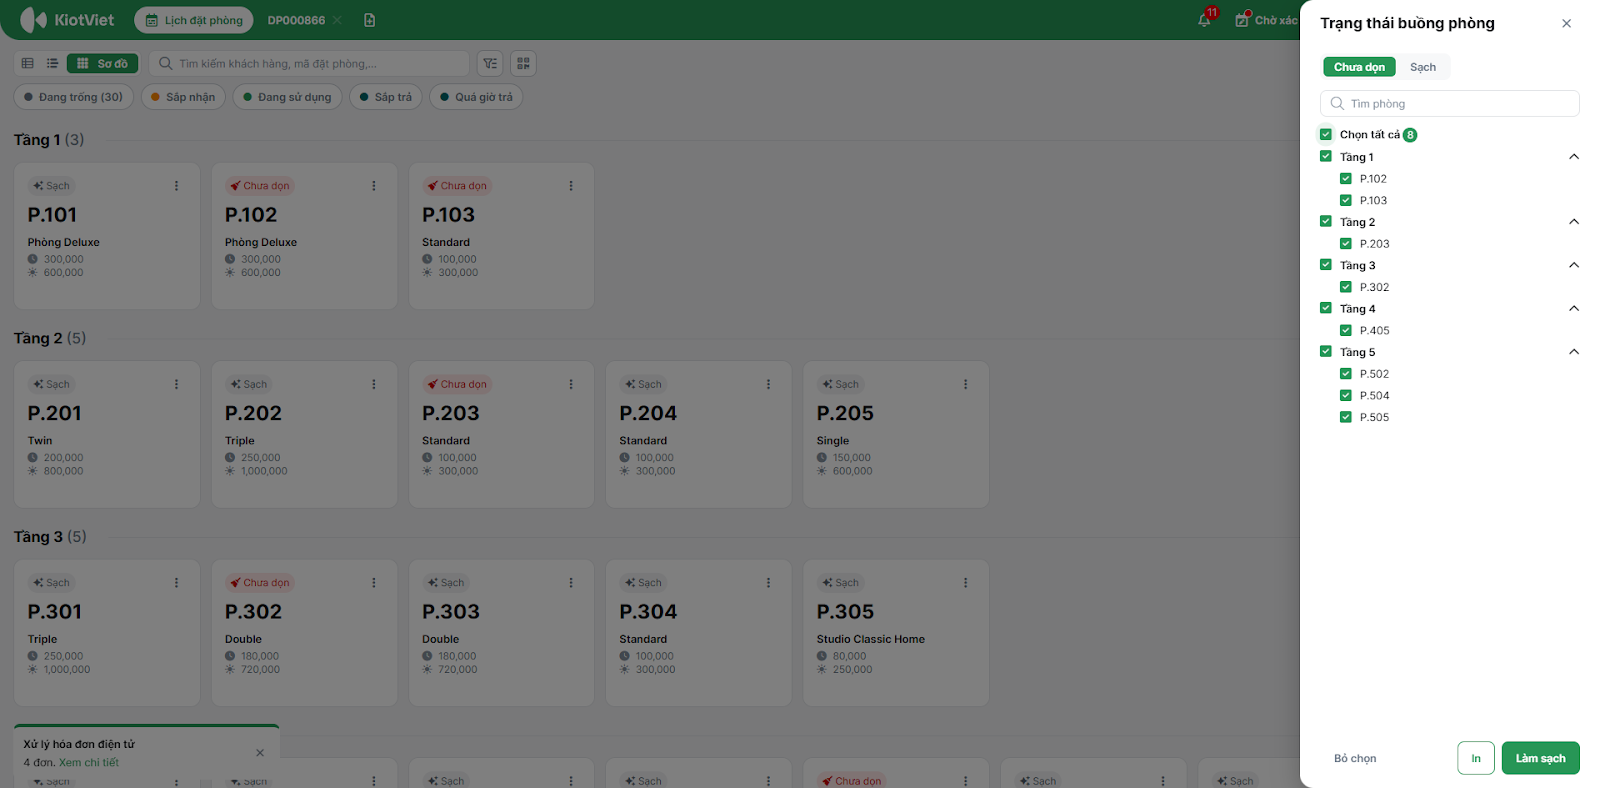Open options menu for room P.102
This screenshot has height=788, width=1600.
[x=374, y=186]
